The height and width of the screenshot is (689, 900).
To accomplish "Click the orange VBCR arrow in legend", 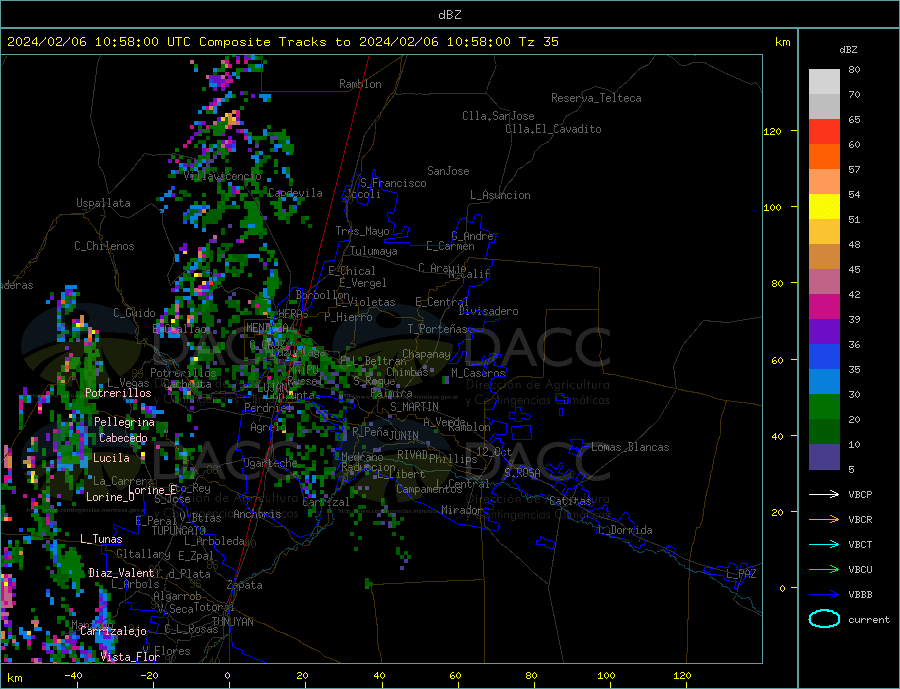I will [x=824, y=520].
